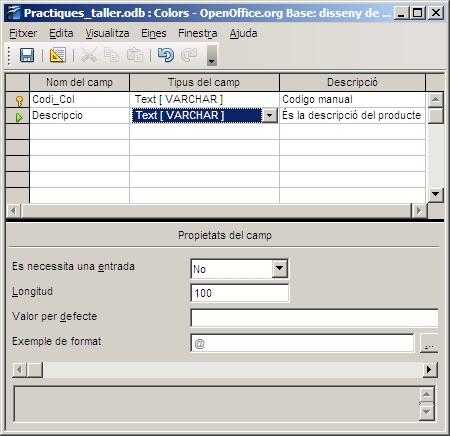Click the Paste clipboard icon

click(x=135, y=55)
